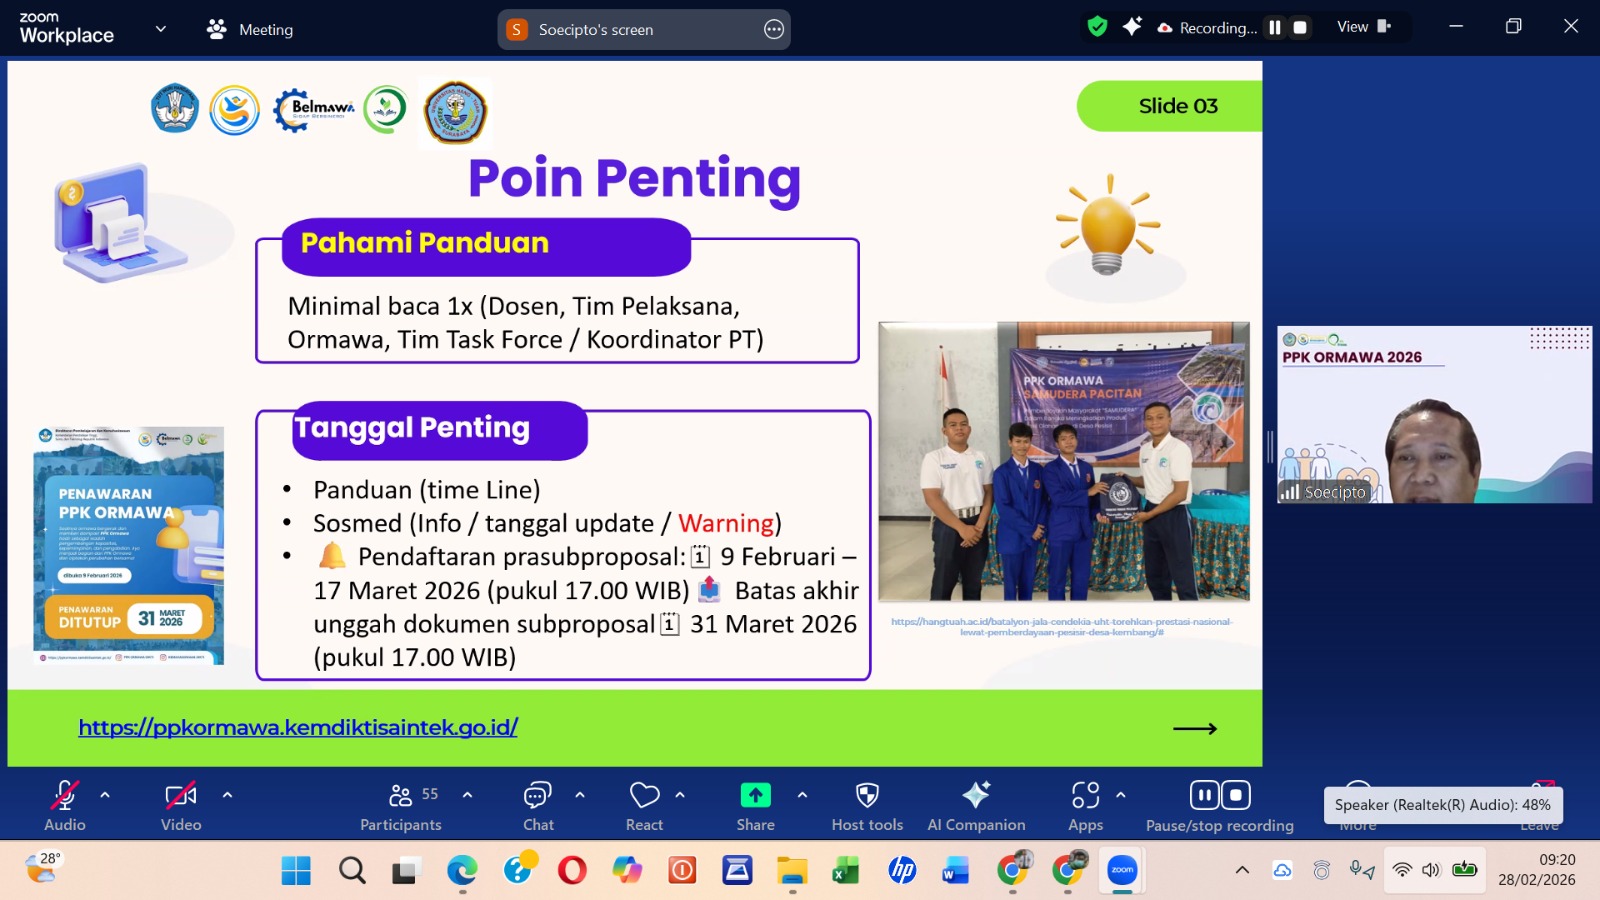Switch to the Meeting tab
The height and width of the screenshot is (900, 1600).
click(250, 29)
